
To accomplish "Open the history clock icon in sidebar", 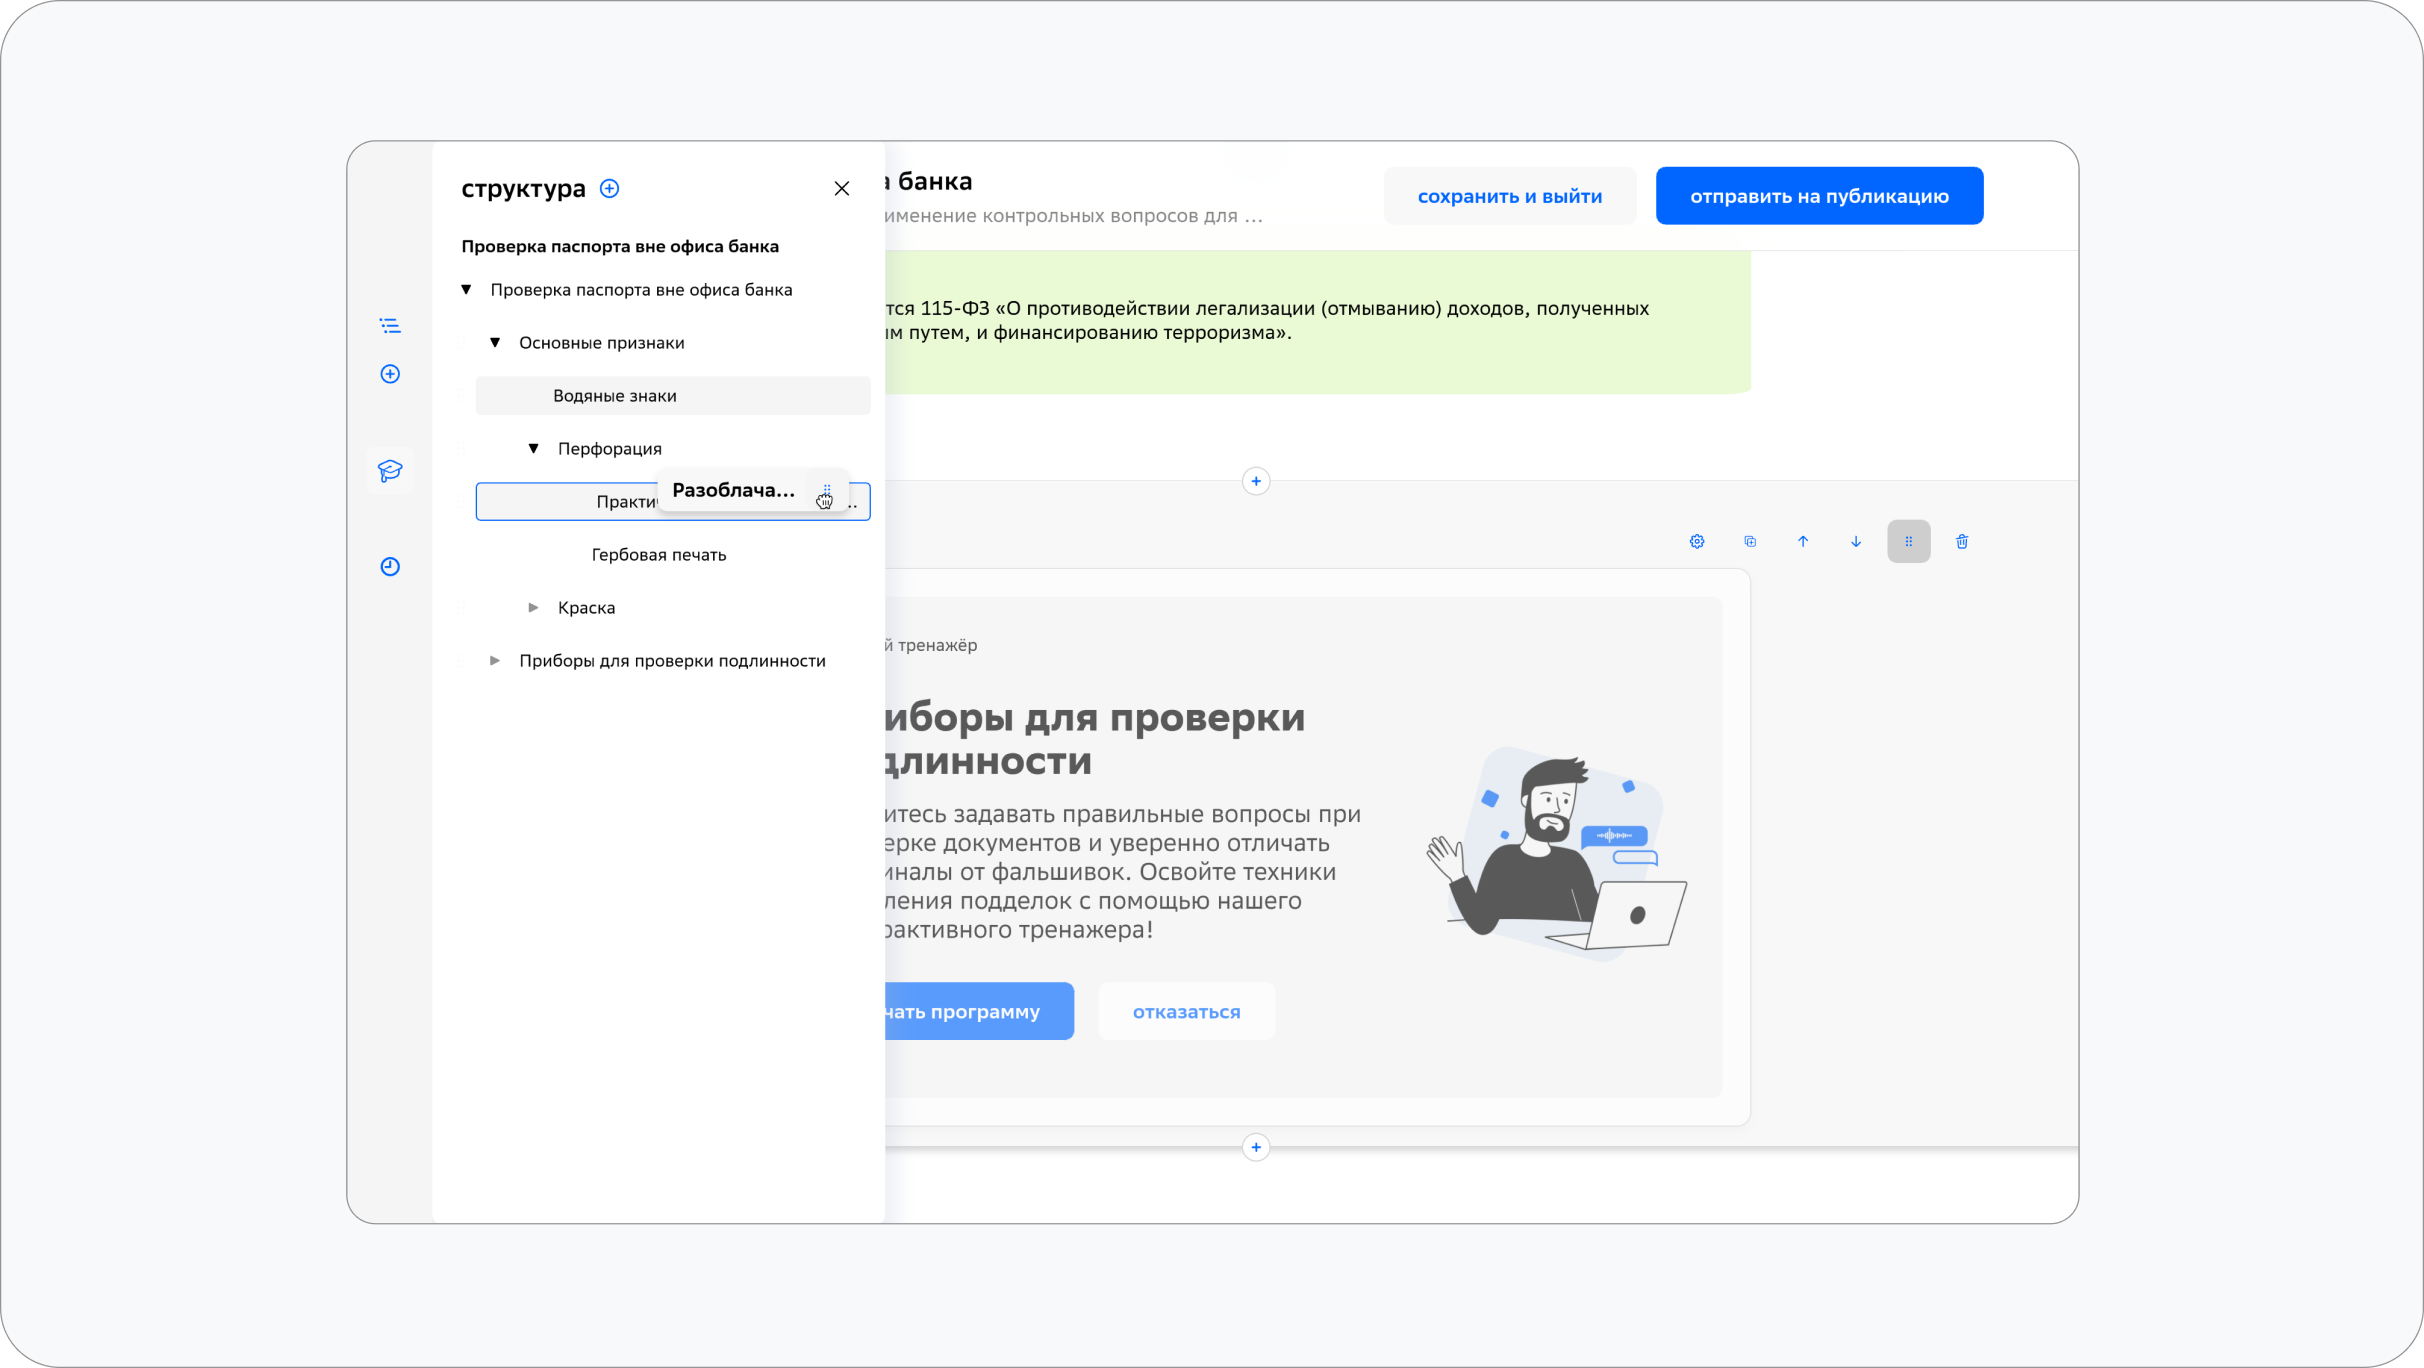I will (390, 567).
